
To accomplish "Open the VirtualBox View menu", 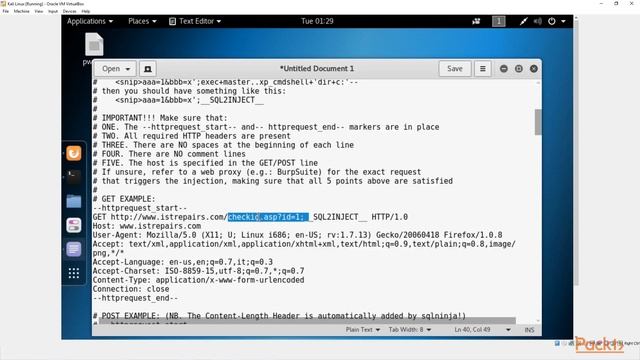I will (38, 11).
